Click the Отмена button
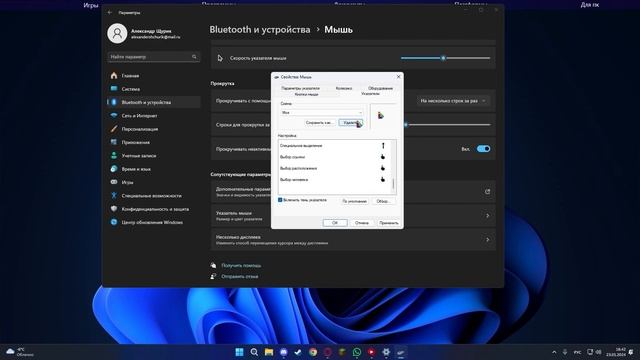The image size is (640, 360). point(362,223)
